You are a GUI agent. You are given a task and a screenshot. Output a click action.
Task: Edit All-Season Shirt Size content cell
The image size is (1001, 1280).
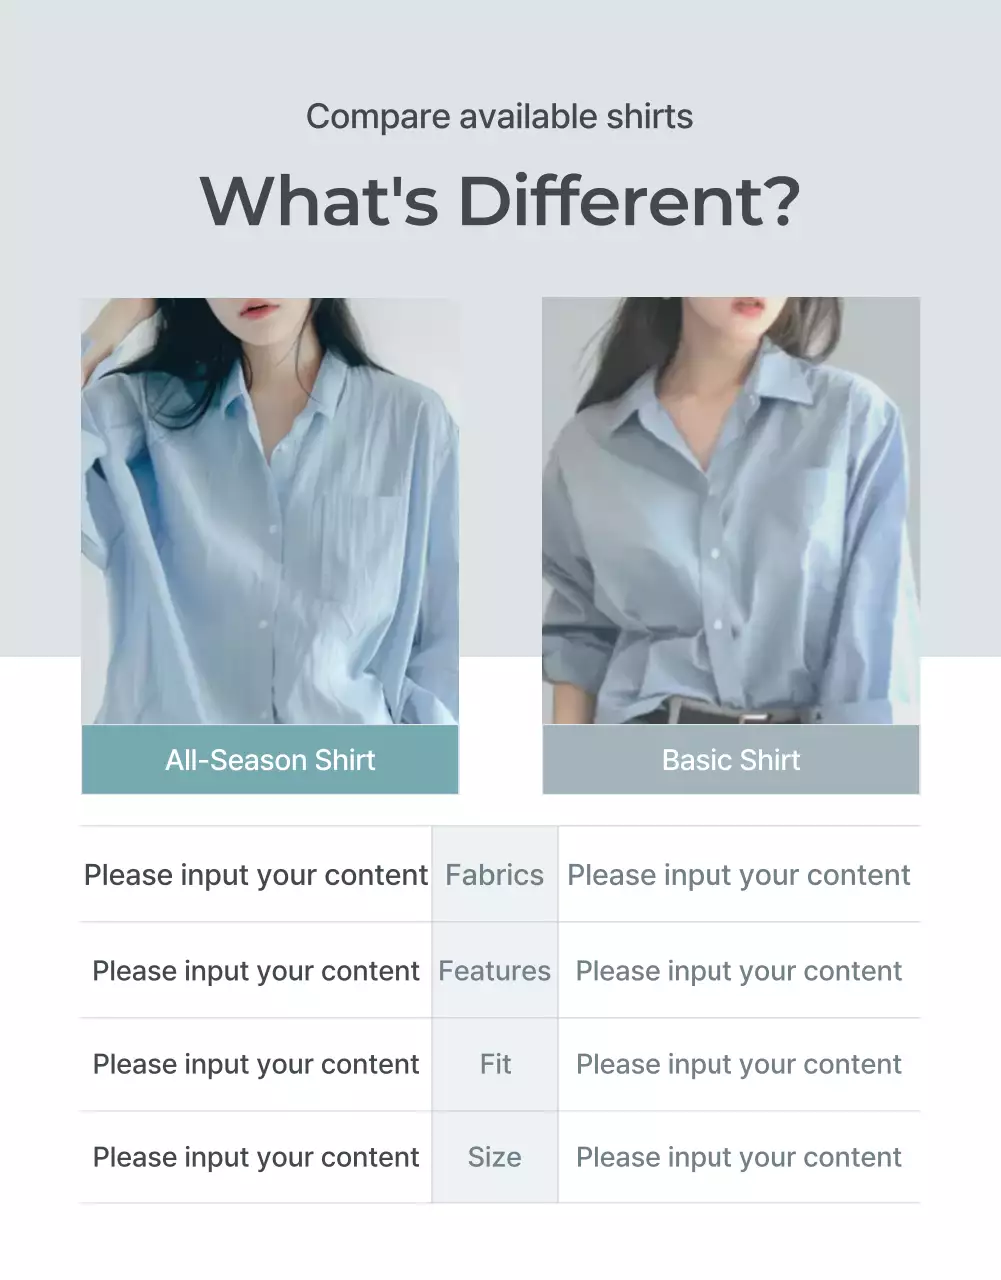256,1157
